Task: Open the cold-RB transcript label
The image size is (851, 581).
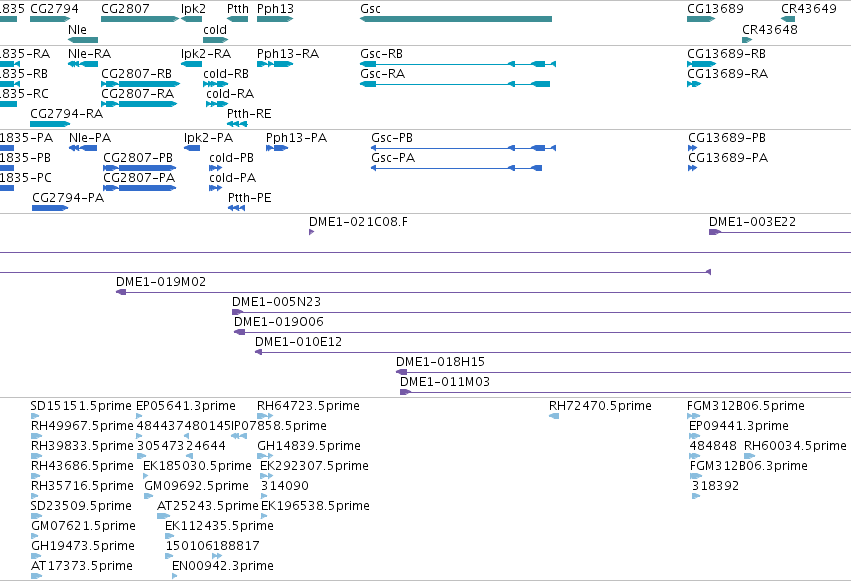Action: 226,74
